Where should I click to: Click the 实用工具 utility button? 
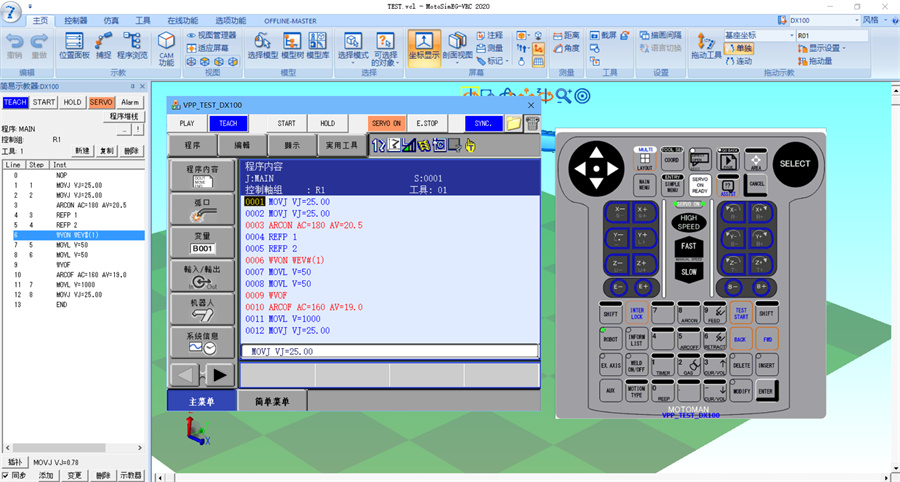click(x=342, y=146)
